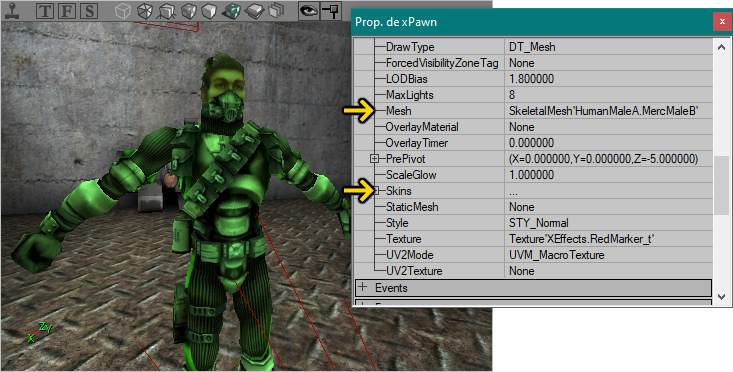This screenshot has height=372, width=733.
Task: Click the StaticMesh None value
Action: tap(522, 207)
